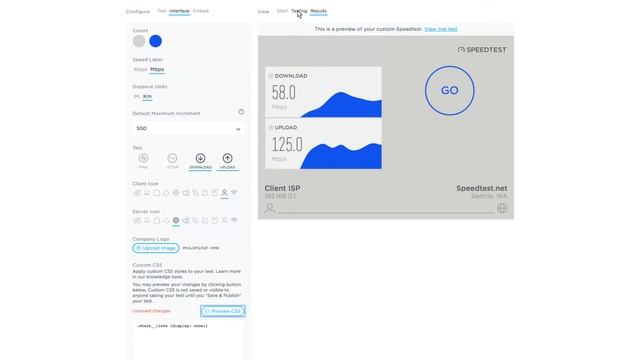The image size is (640, 360).
Task: Click the Client ISP label
Action: pos(282,189)
